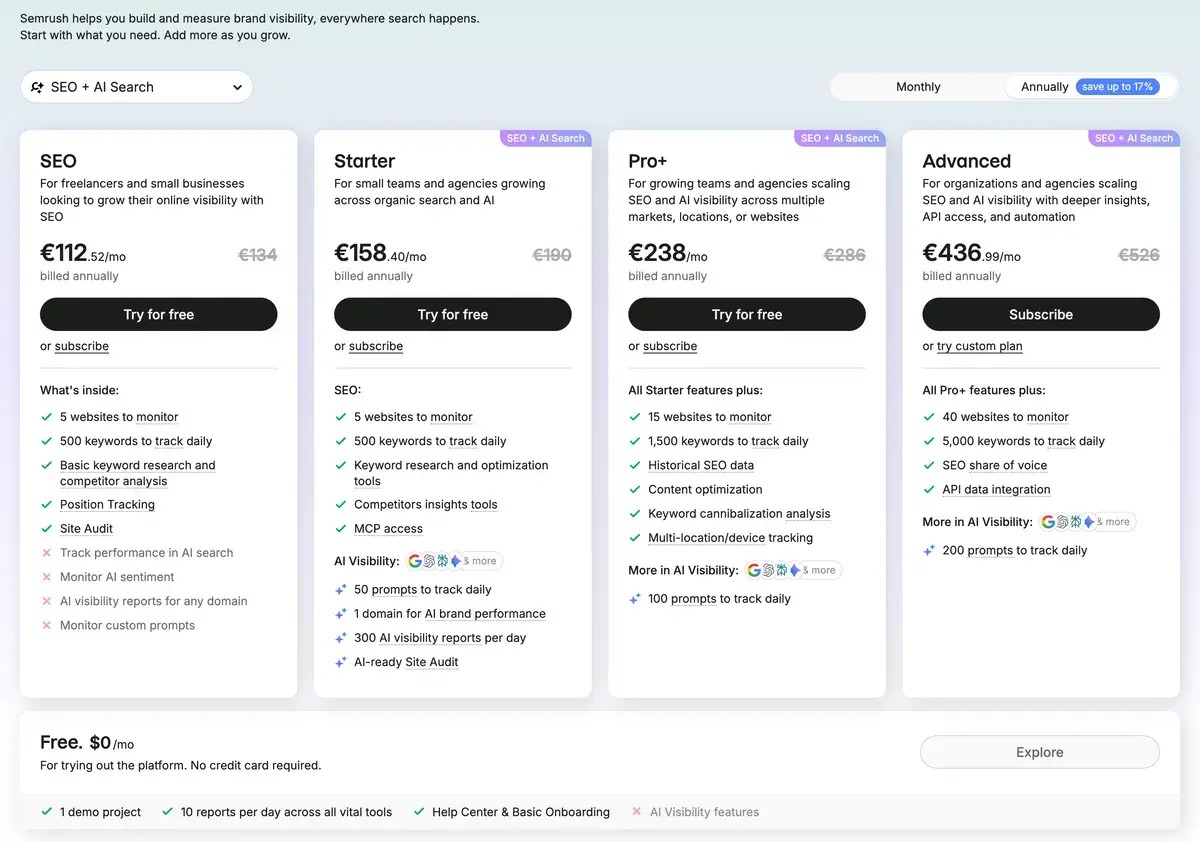Click checkmark beside SEO 'Position Tracking'
Viewport: 1200px width, 842px height.
[x=46, y=505]
